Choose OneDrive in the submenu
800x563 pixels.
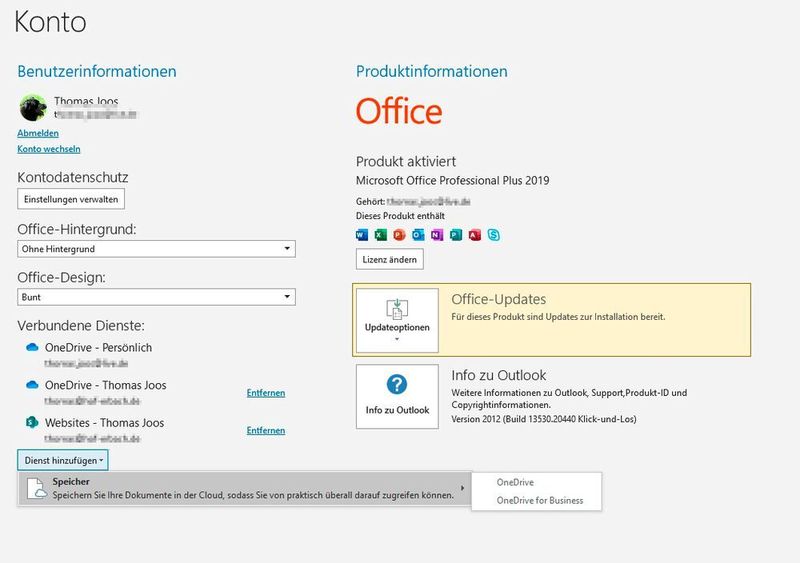[x=515, y=482]
